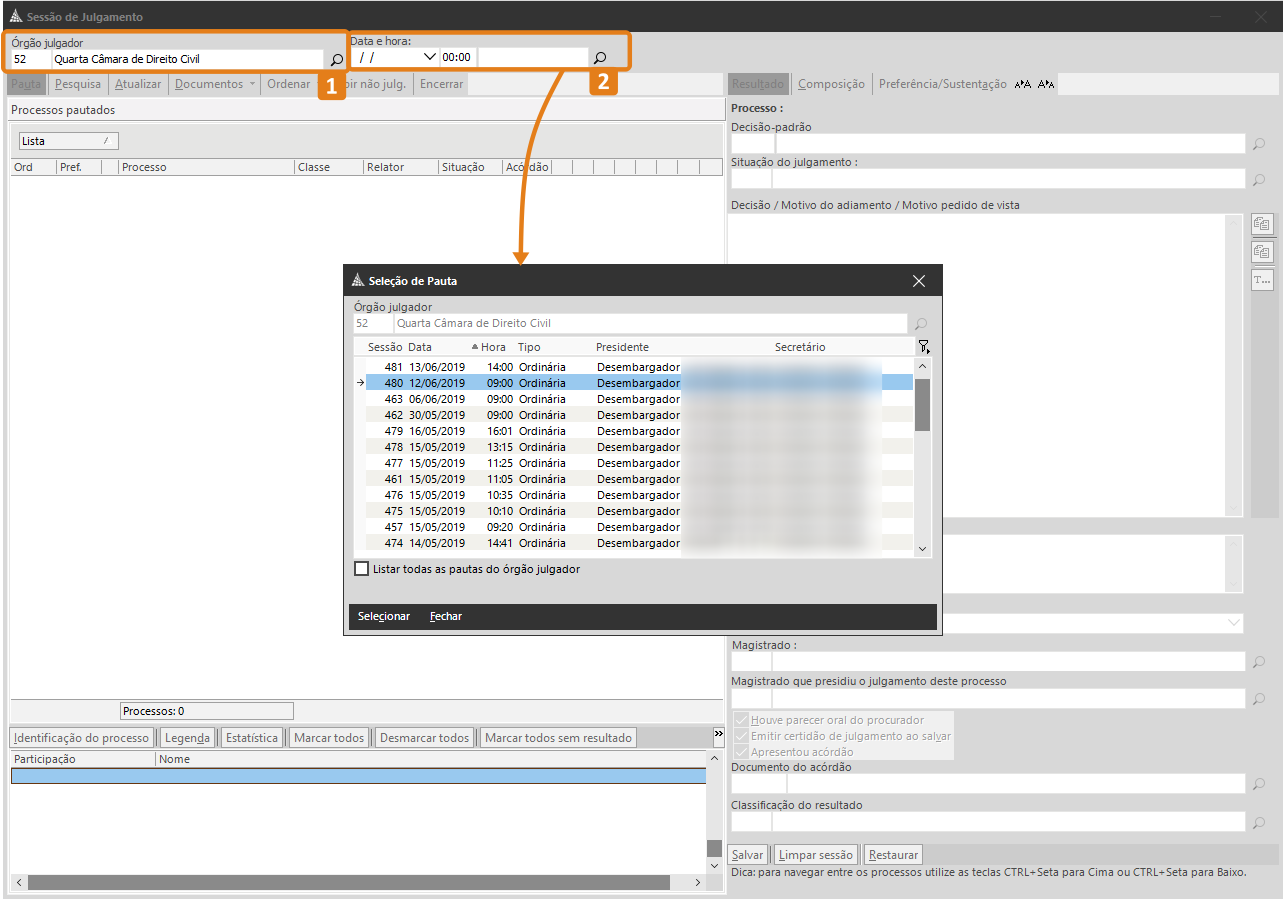Viewport: 1283px width, 899px height.
Task: Open the Documento do acórdão lookup magnifier
Action: [x=1259, y=784]
